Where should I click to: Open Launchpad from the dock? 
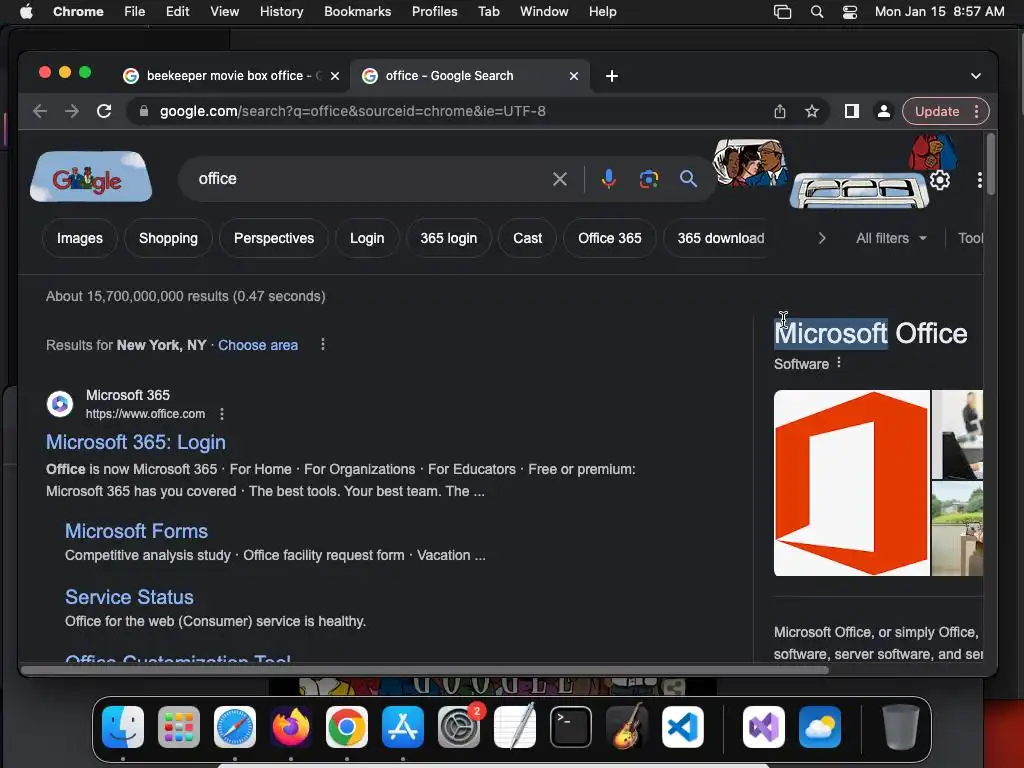[x=179, y=727]
